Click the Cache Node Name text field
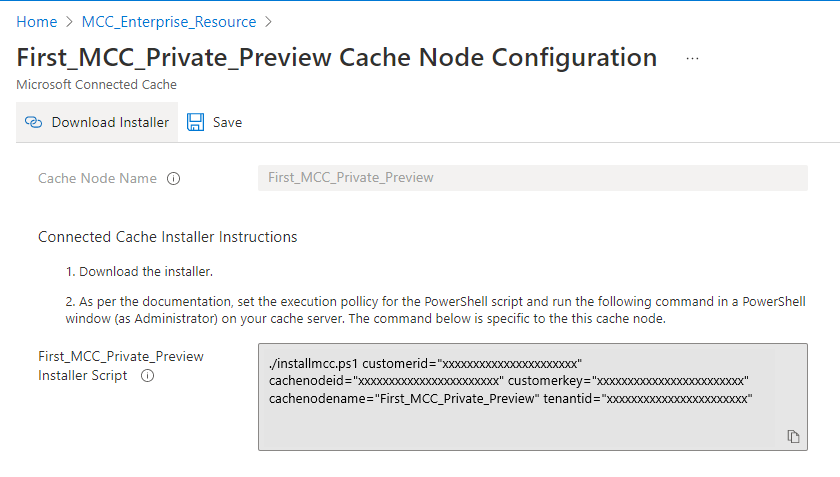Image resolution: width=840 pixels, height=477 pixels. click(532, 178)
